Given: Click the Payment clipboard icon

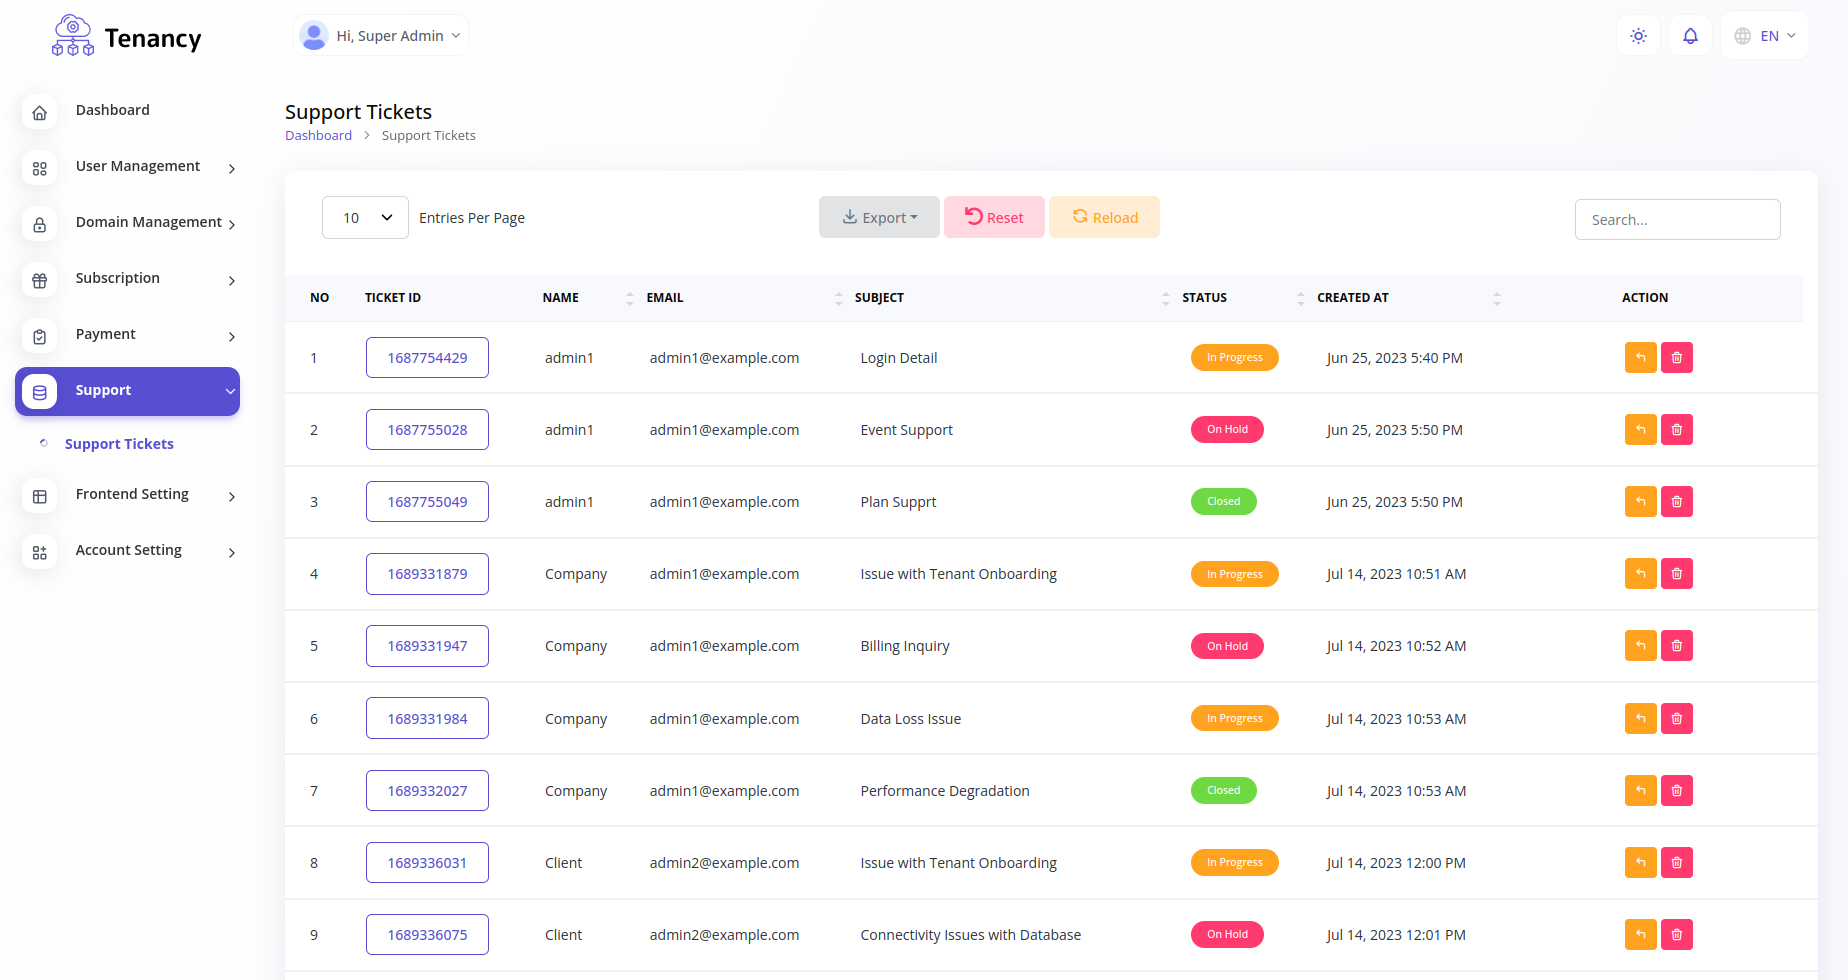Looking at the screenshot, I should [40, 337].
